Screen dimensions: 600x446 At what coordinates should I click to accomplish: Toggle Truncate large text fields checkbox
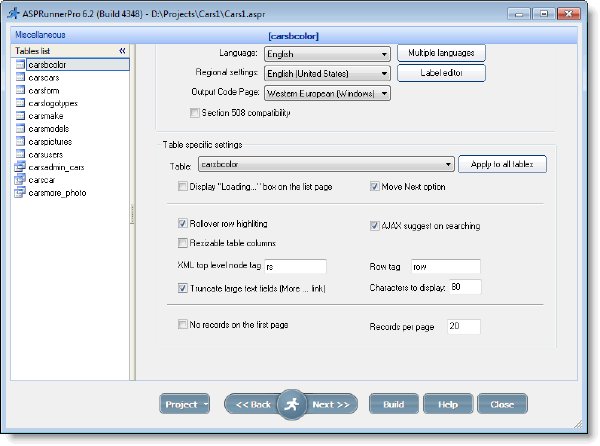point(183,288)
